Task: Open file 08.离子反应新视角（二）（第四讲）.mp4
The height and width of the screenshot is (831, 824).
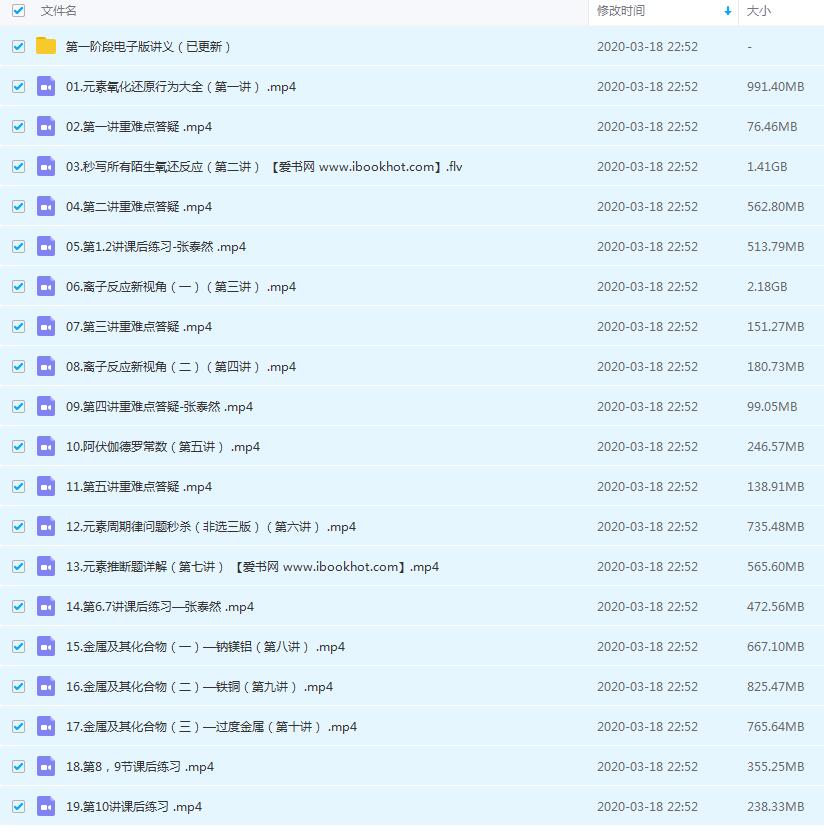Action: click(181, 367)
